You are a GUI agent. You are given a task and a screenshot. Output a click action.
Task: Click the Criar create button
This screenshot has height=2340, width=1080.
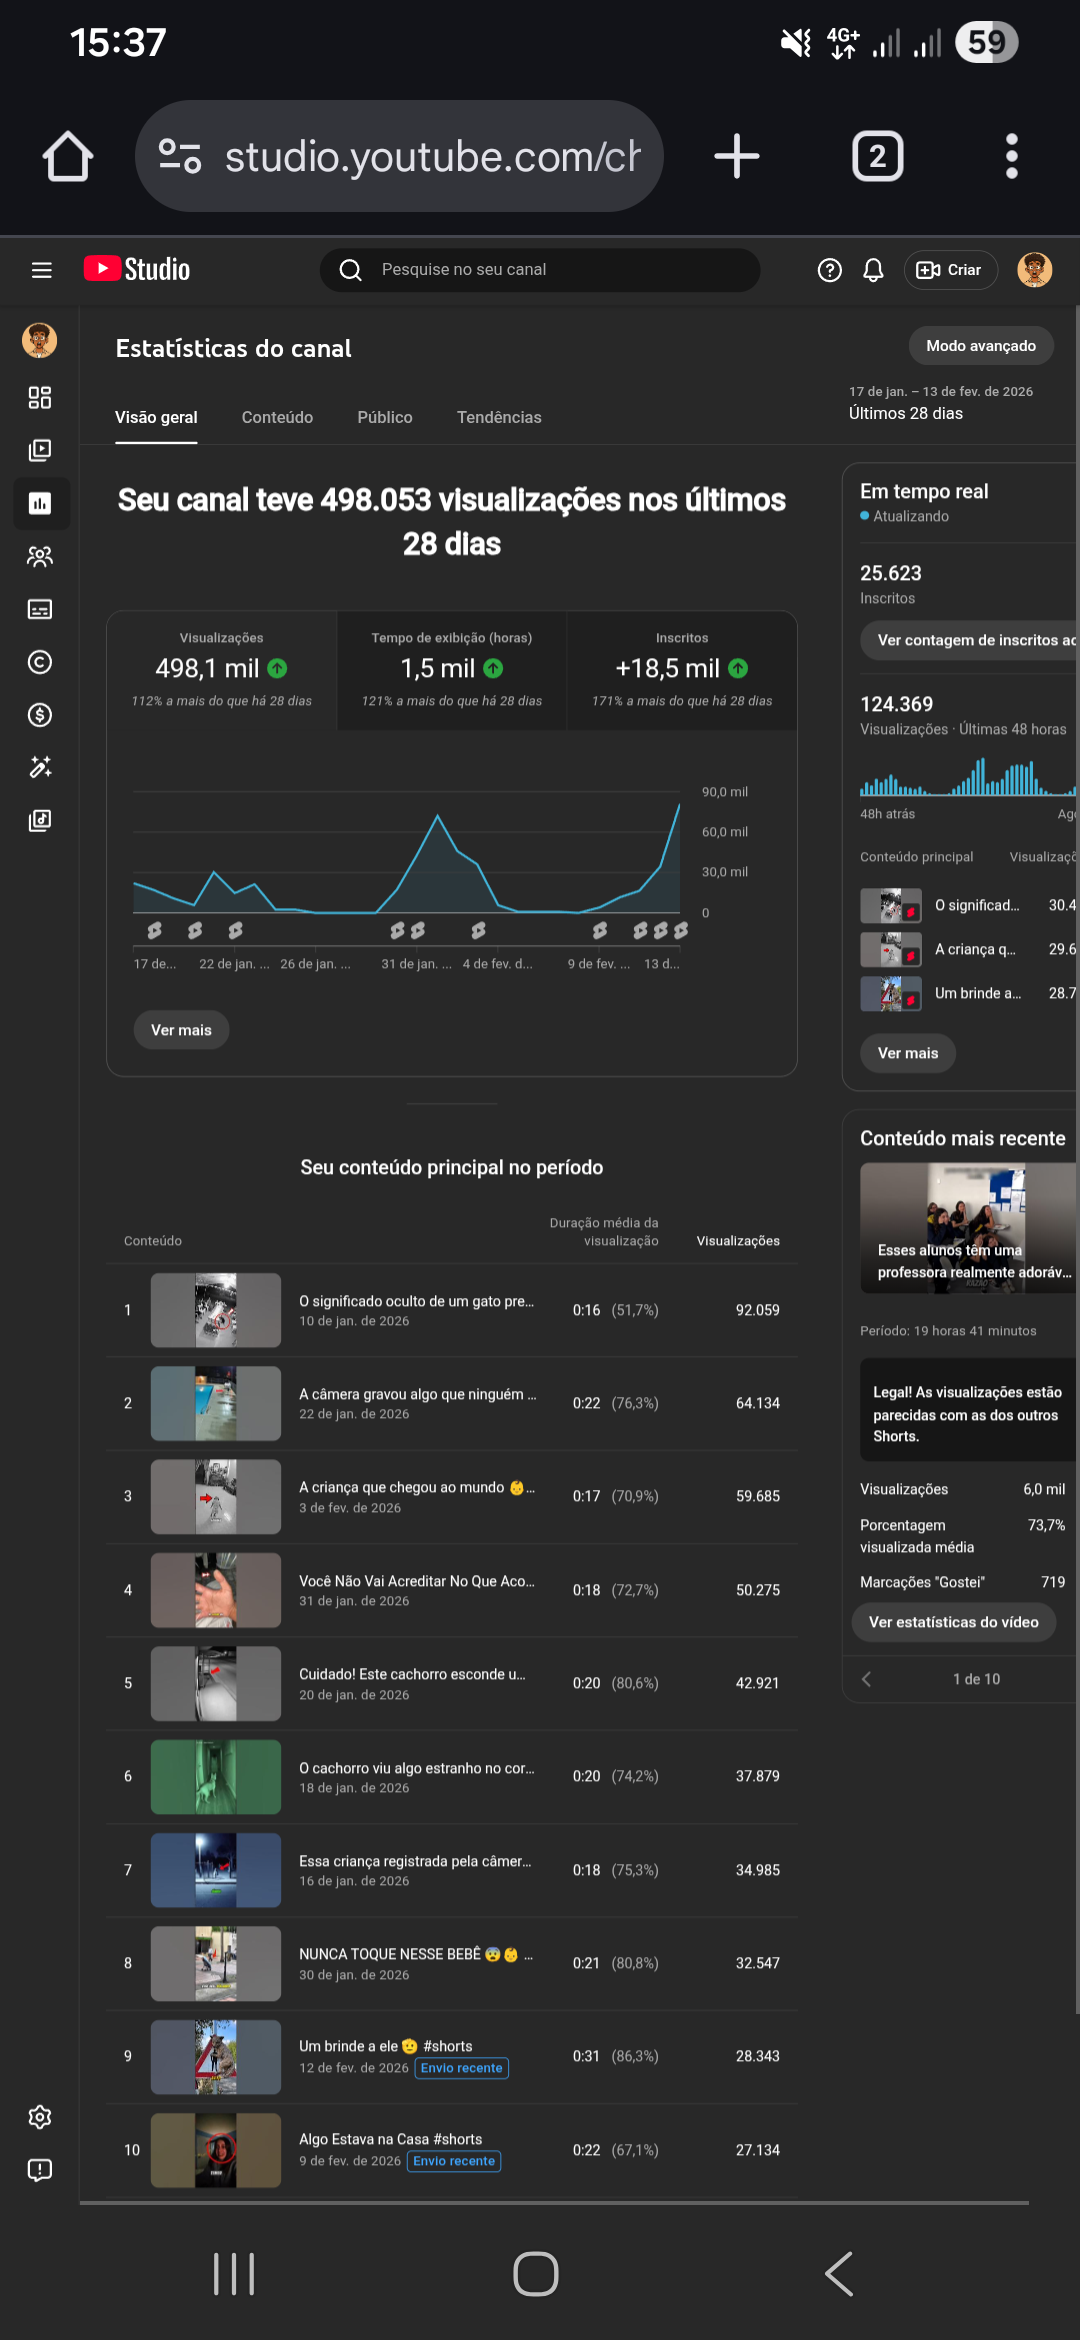click(950, 270)
